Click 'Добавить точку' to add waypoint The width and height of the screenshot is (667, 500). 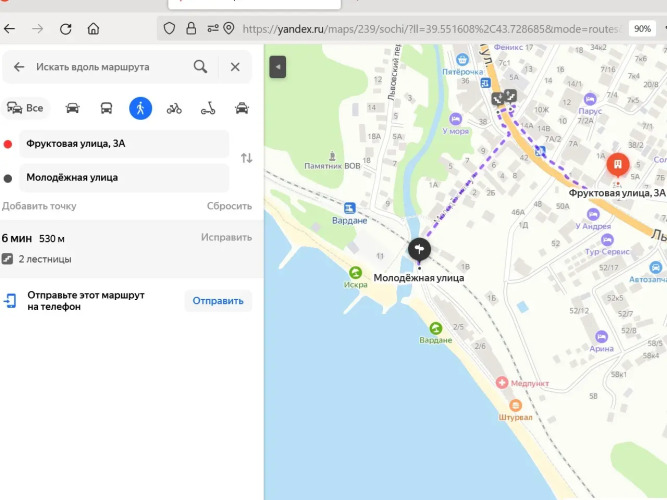click(x=39, y=206)
